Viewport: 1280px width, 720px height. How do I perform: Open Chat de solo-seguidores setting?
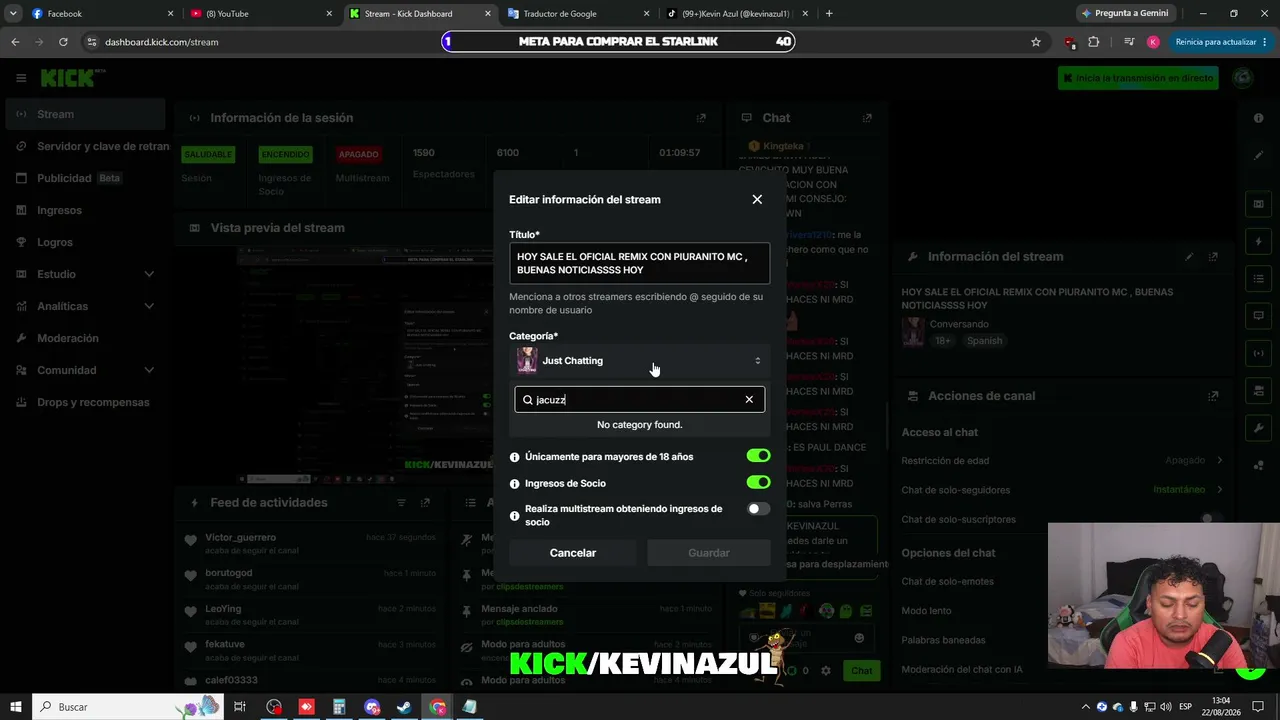tap(1062, 490)
